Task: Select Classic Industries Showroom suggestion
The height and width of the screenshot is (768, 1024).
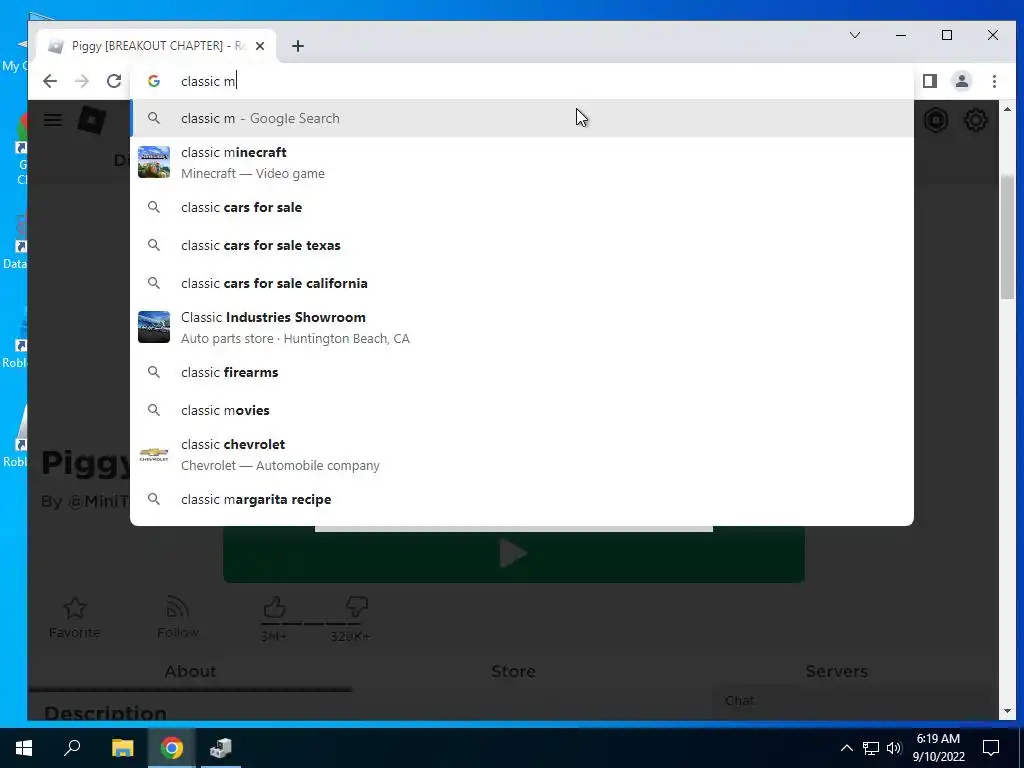Action: point(522,327)
